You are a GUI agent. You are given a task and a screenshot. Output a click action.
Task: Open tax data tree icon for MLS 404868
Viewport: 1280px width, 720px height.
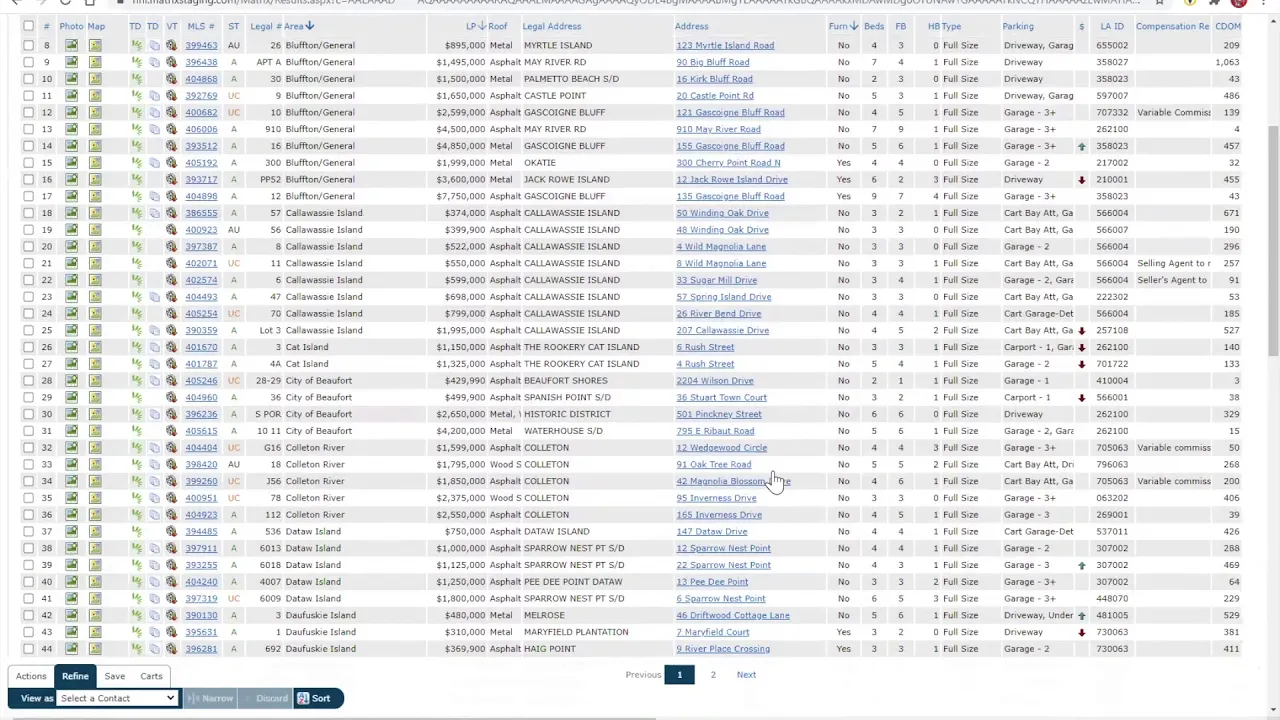tap(136, 79)
